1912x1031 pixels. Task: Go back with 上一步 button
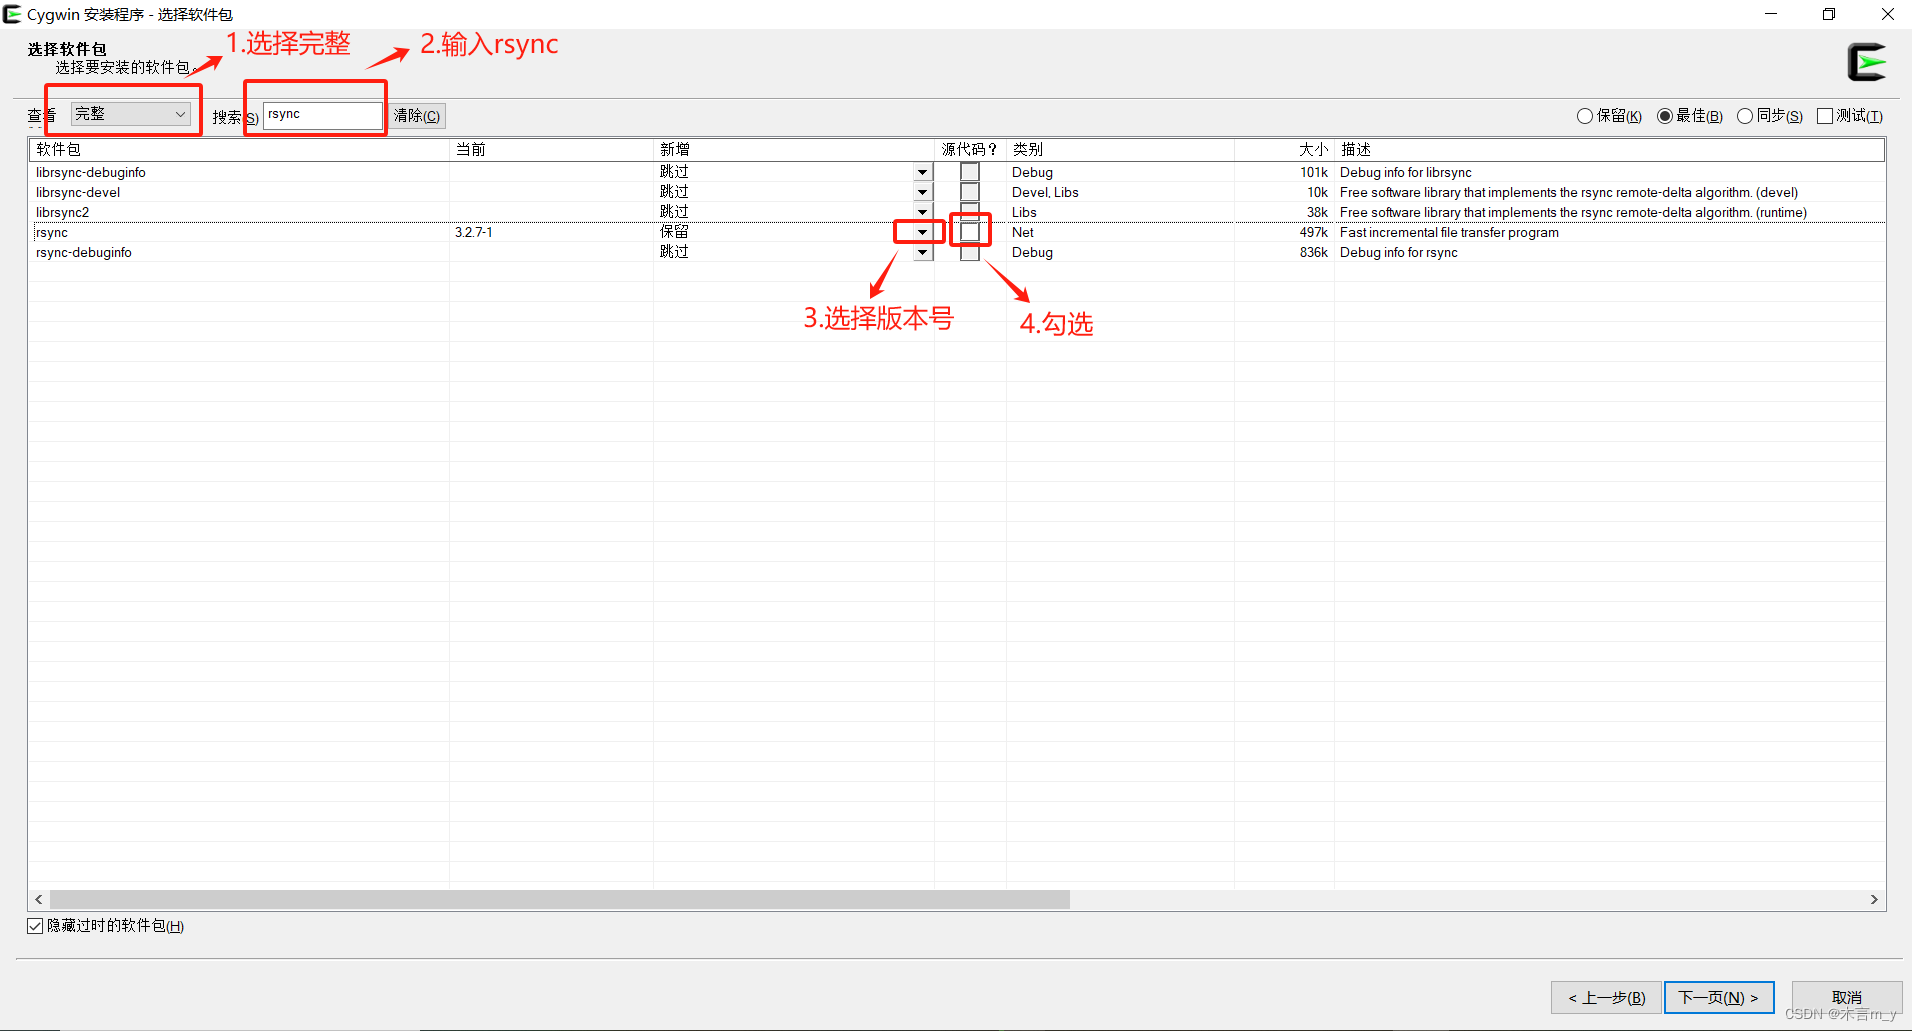click(x=1606, y=998)
